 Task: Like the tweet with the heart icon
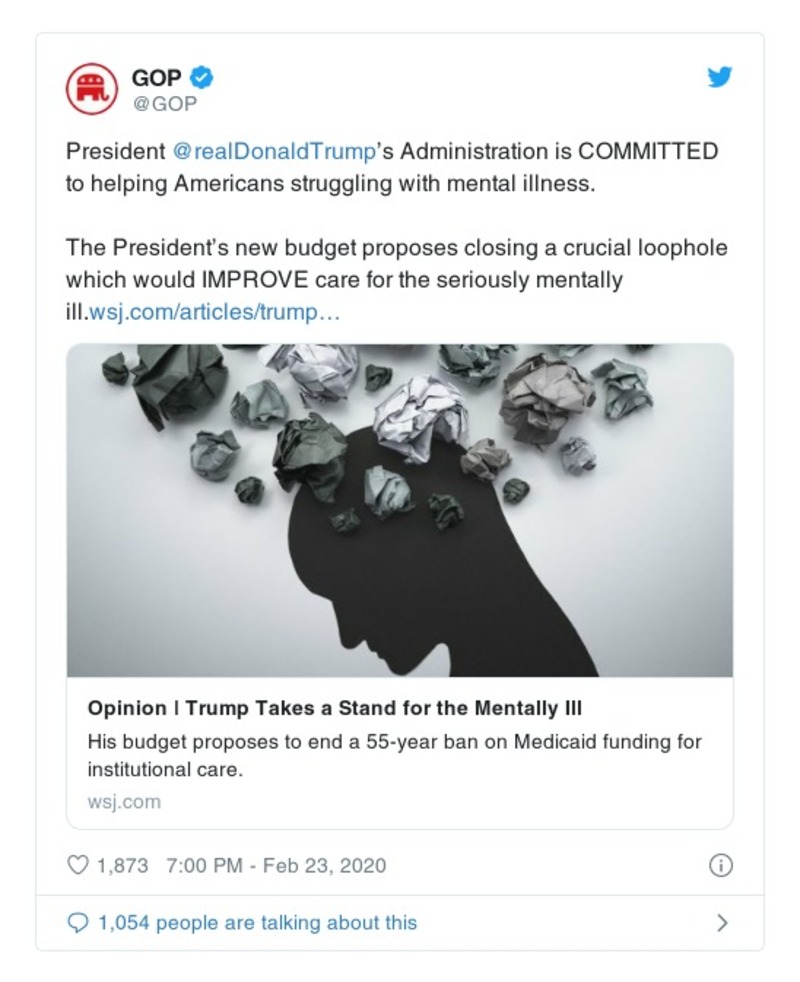click(77, 864)
